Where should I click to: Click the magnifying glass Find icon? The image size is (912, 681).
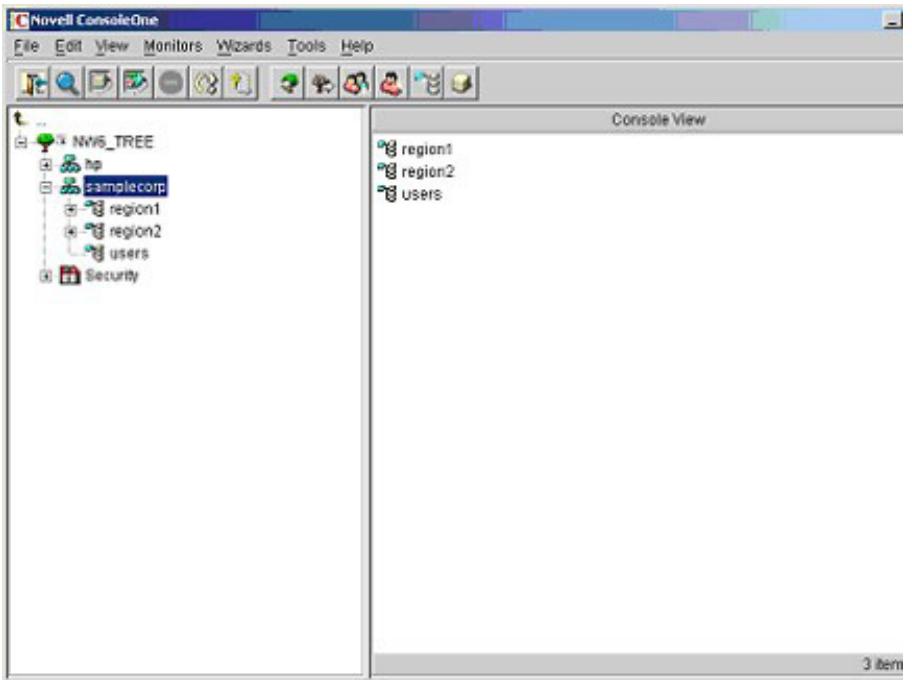point(67,83)
